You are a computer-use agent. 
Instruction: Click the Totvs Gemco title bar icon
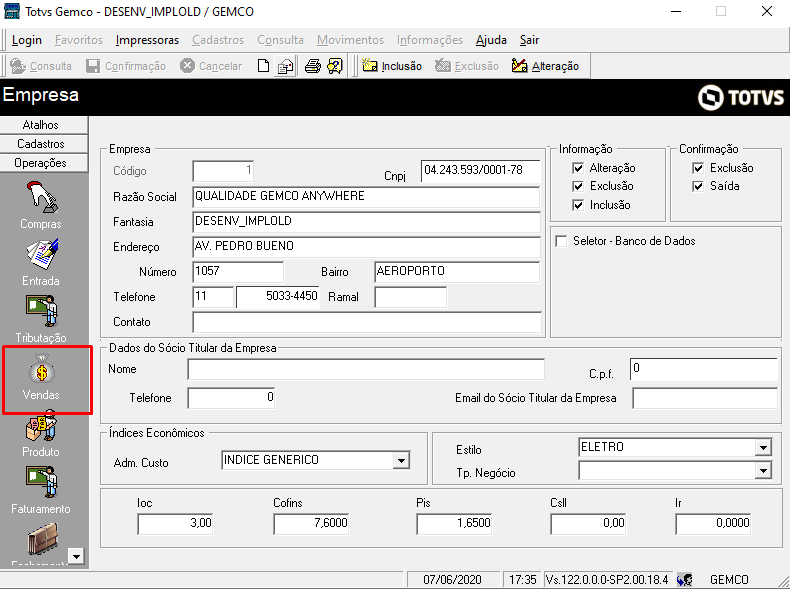(12, 11)
